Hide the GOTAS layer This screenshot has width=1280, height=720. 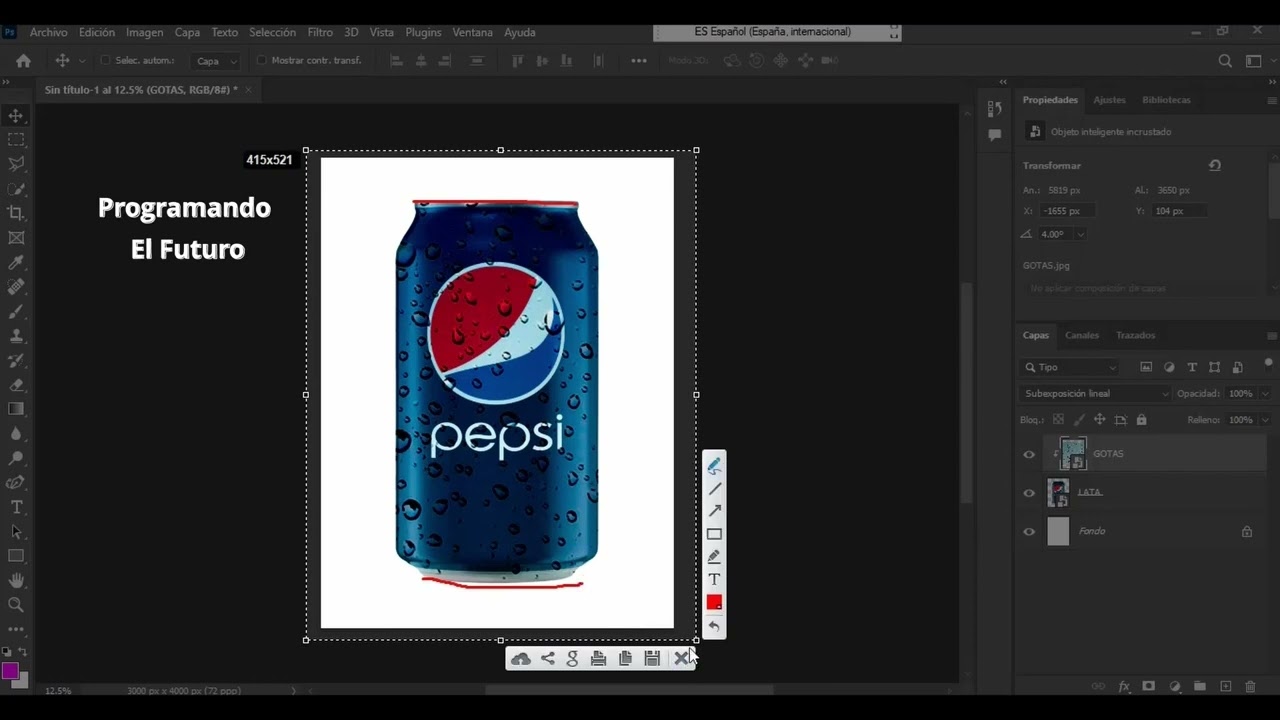[x=1029, y=455]
